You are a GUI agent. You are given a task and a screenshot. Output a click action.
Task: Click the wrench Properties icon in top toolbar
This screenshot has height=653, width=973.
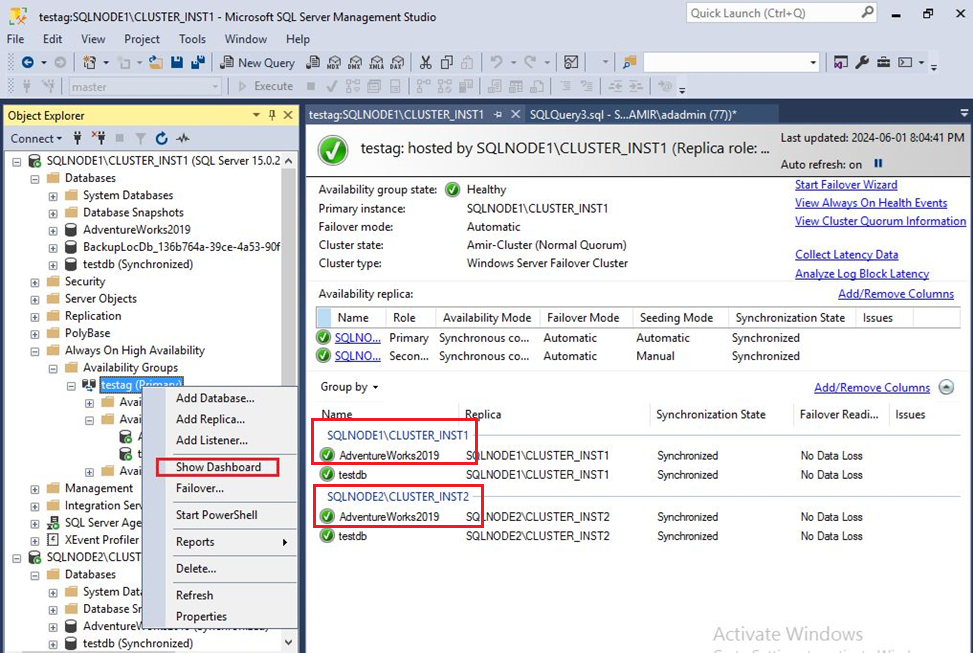point(861,63)
